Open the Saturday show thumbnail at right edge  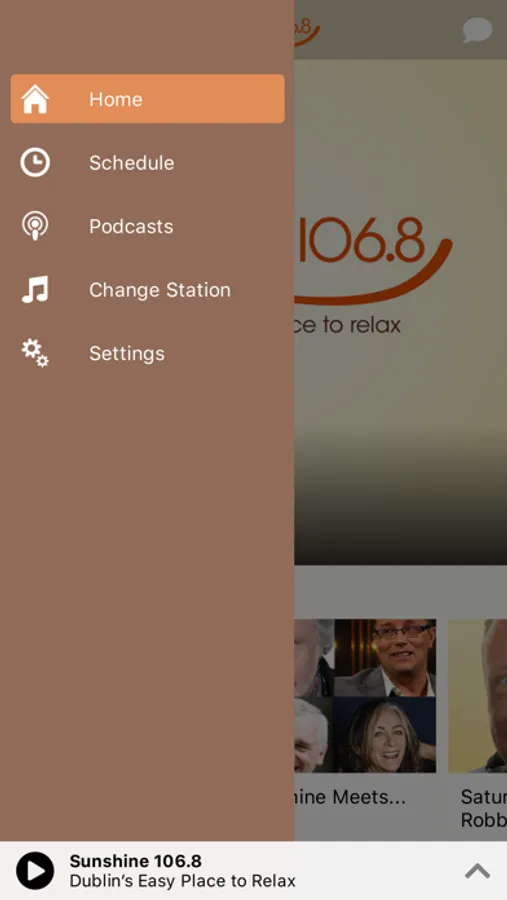[478, 696]
